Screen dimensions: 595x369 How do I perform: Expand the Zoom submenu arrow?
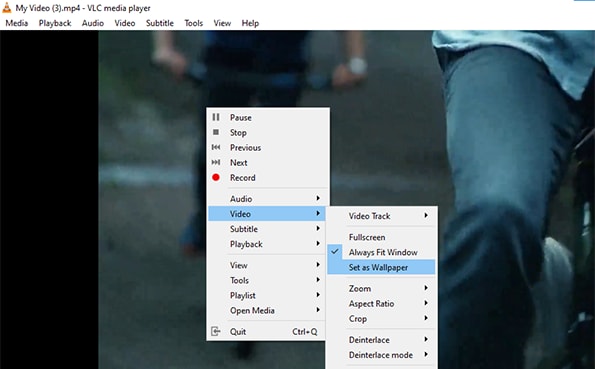tap(426, 288)
